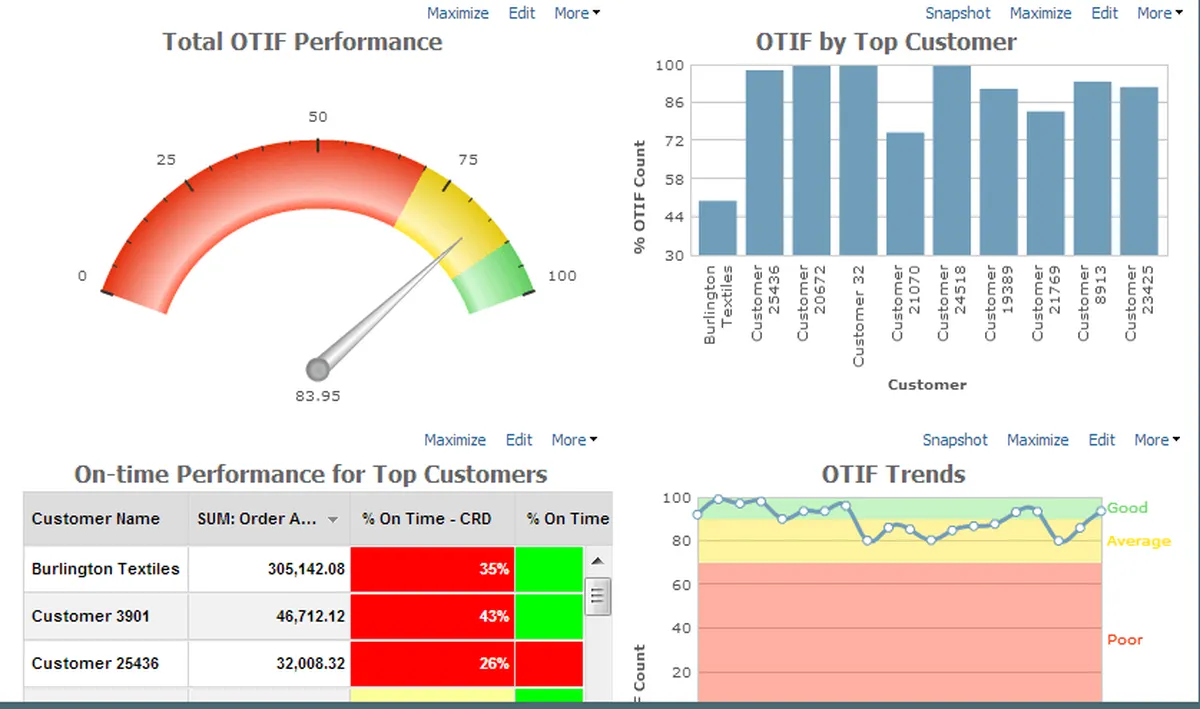Click the gauge needle pivot knob
The height and width of the screenshot is (709, 1200).
318,370
